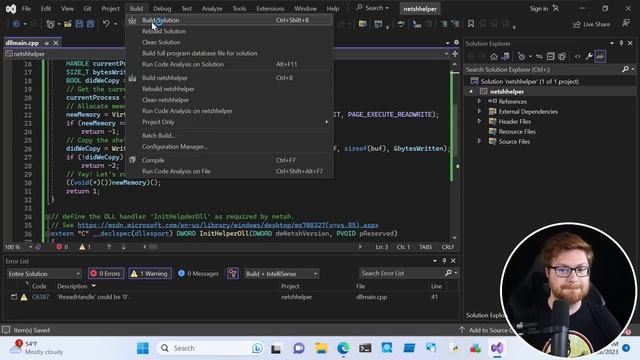Close the dllmain.cpp tab
Screen dimensions: 640x360
point(56,43)
